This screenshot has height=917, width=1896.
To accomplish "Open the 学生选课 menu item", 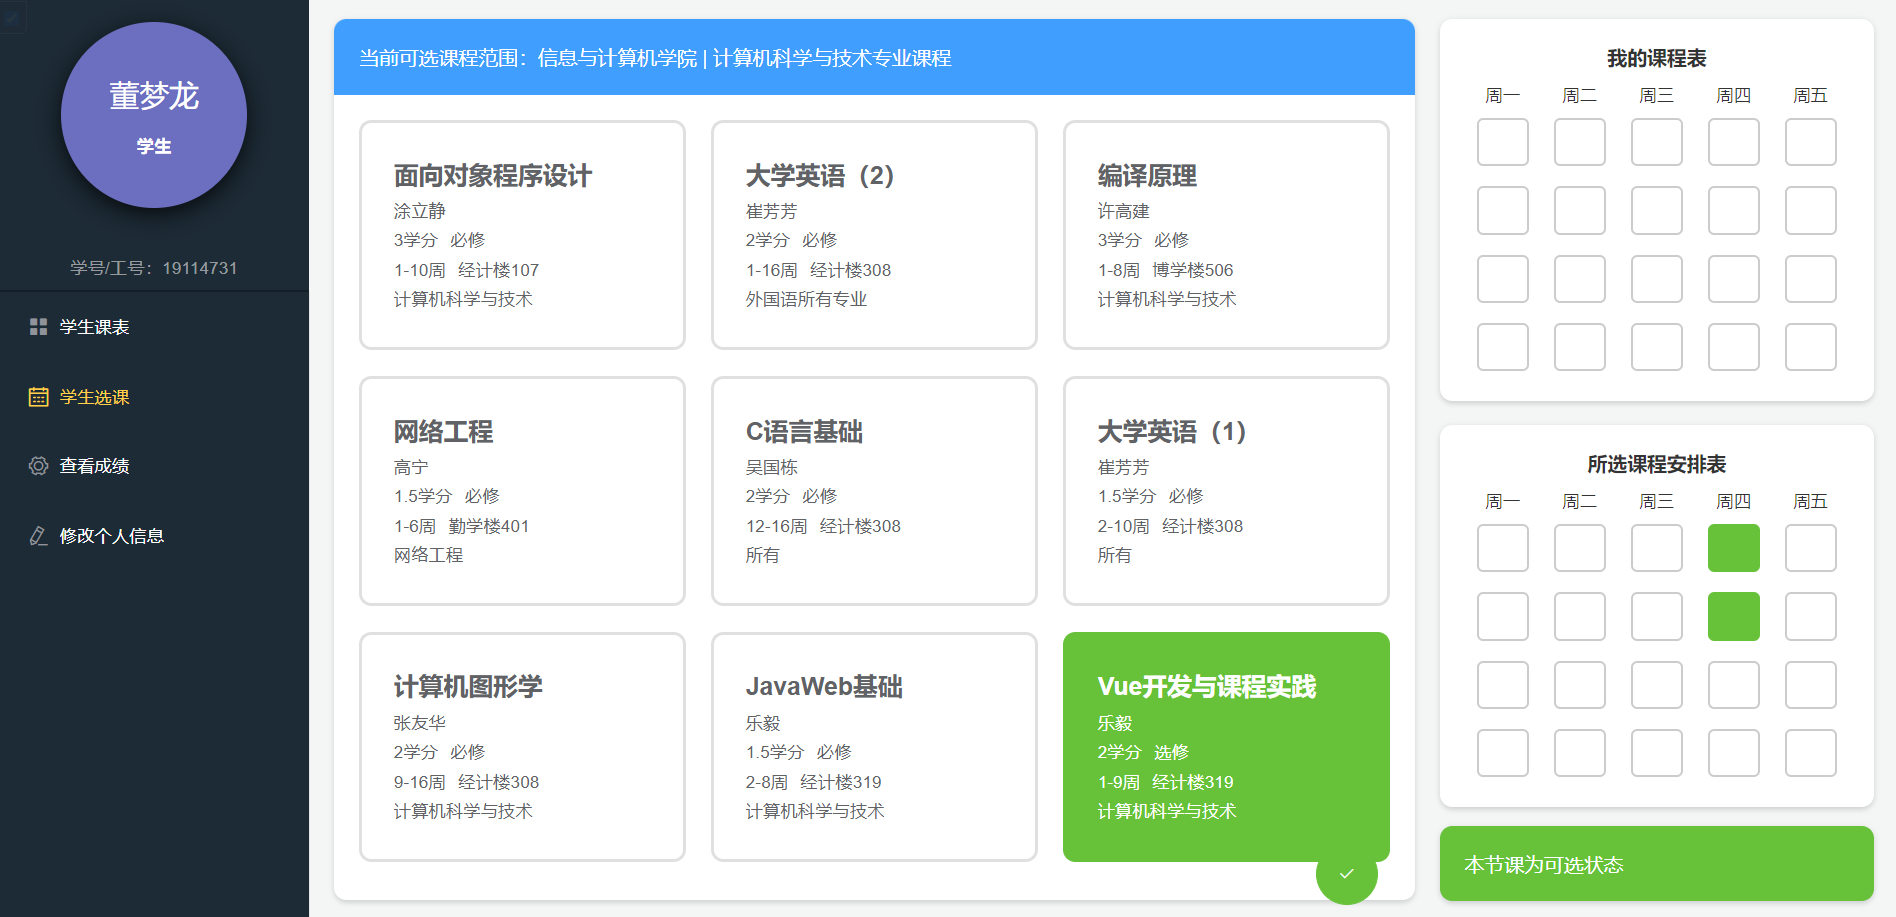I will pos(154,397).
